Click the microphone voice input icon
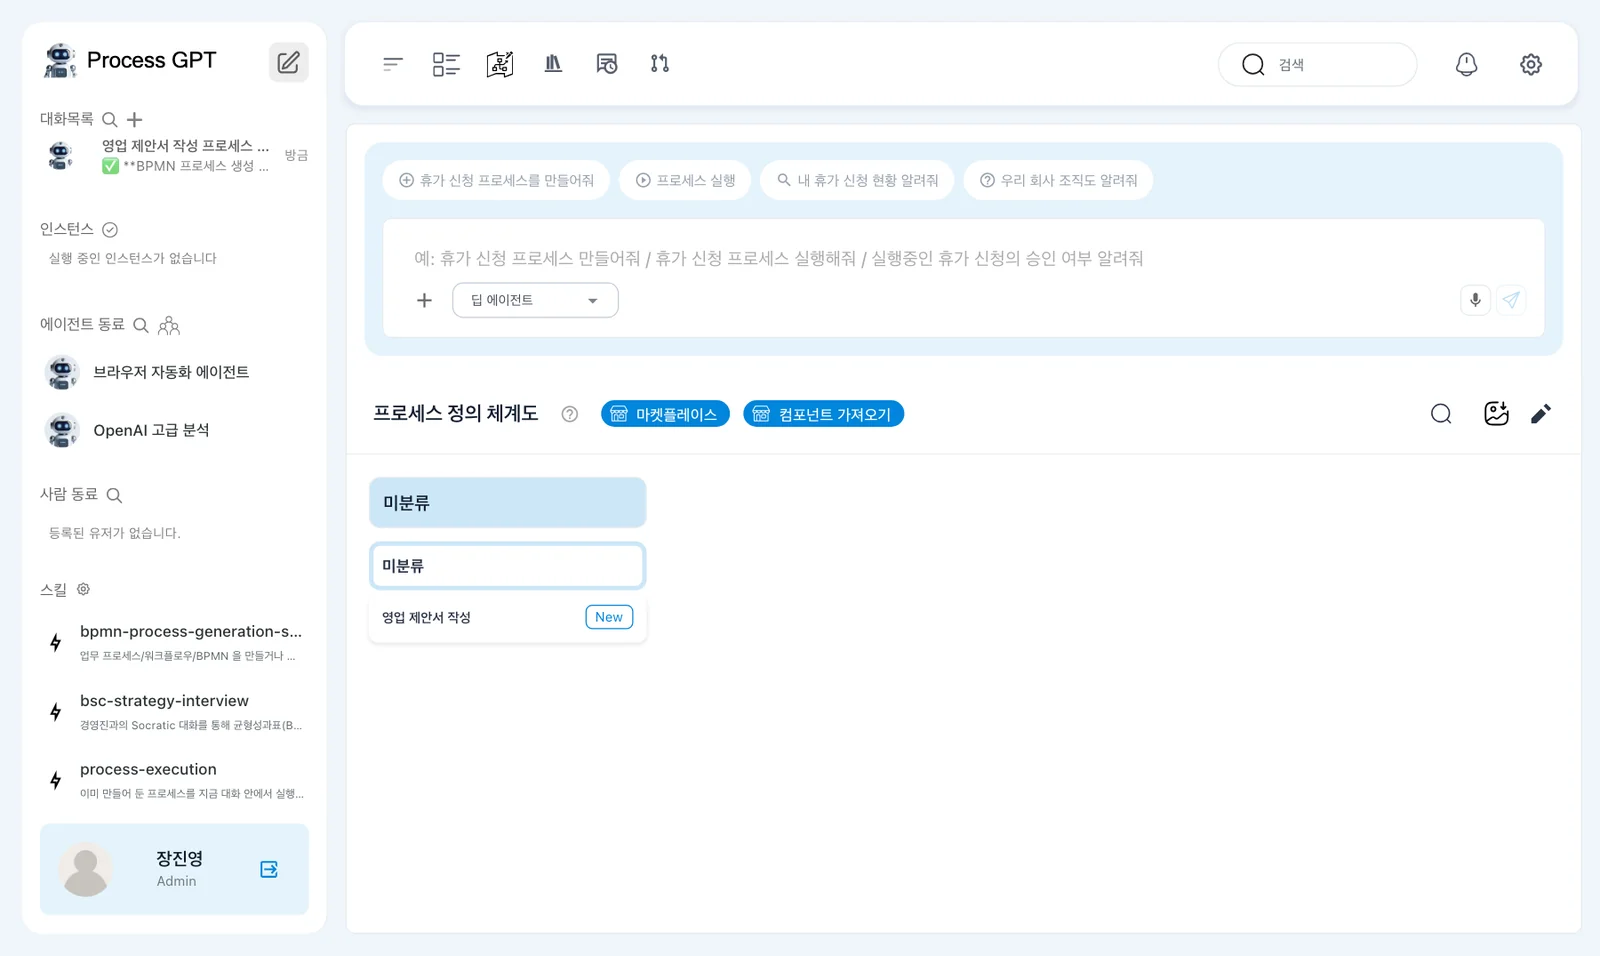The height and width of the screenshot is (956, 1600). (x=1475, y=300)
